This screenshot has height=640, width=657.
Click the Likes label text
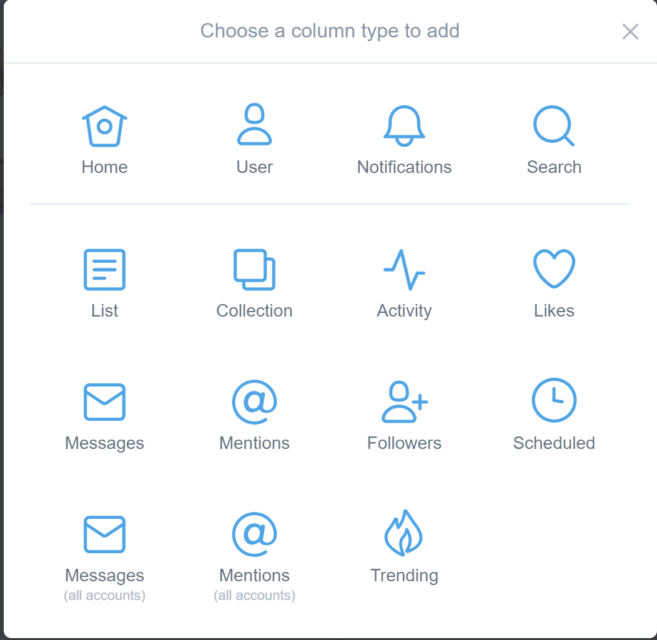[554, 311]
